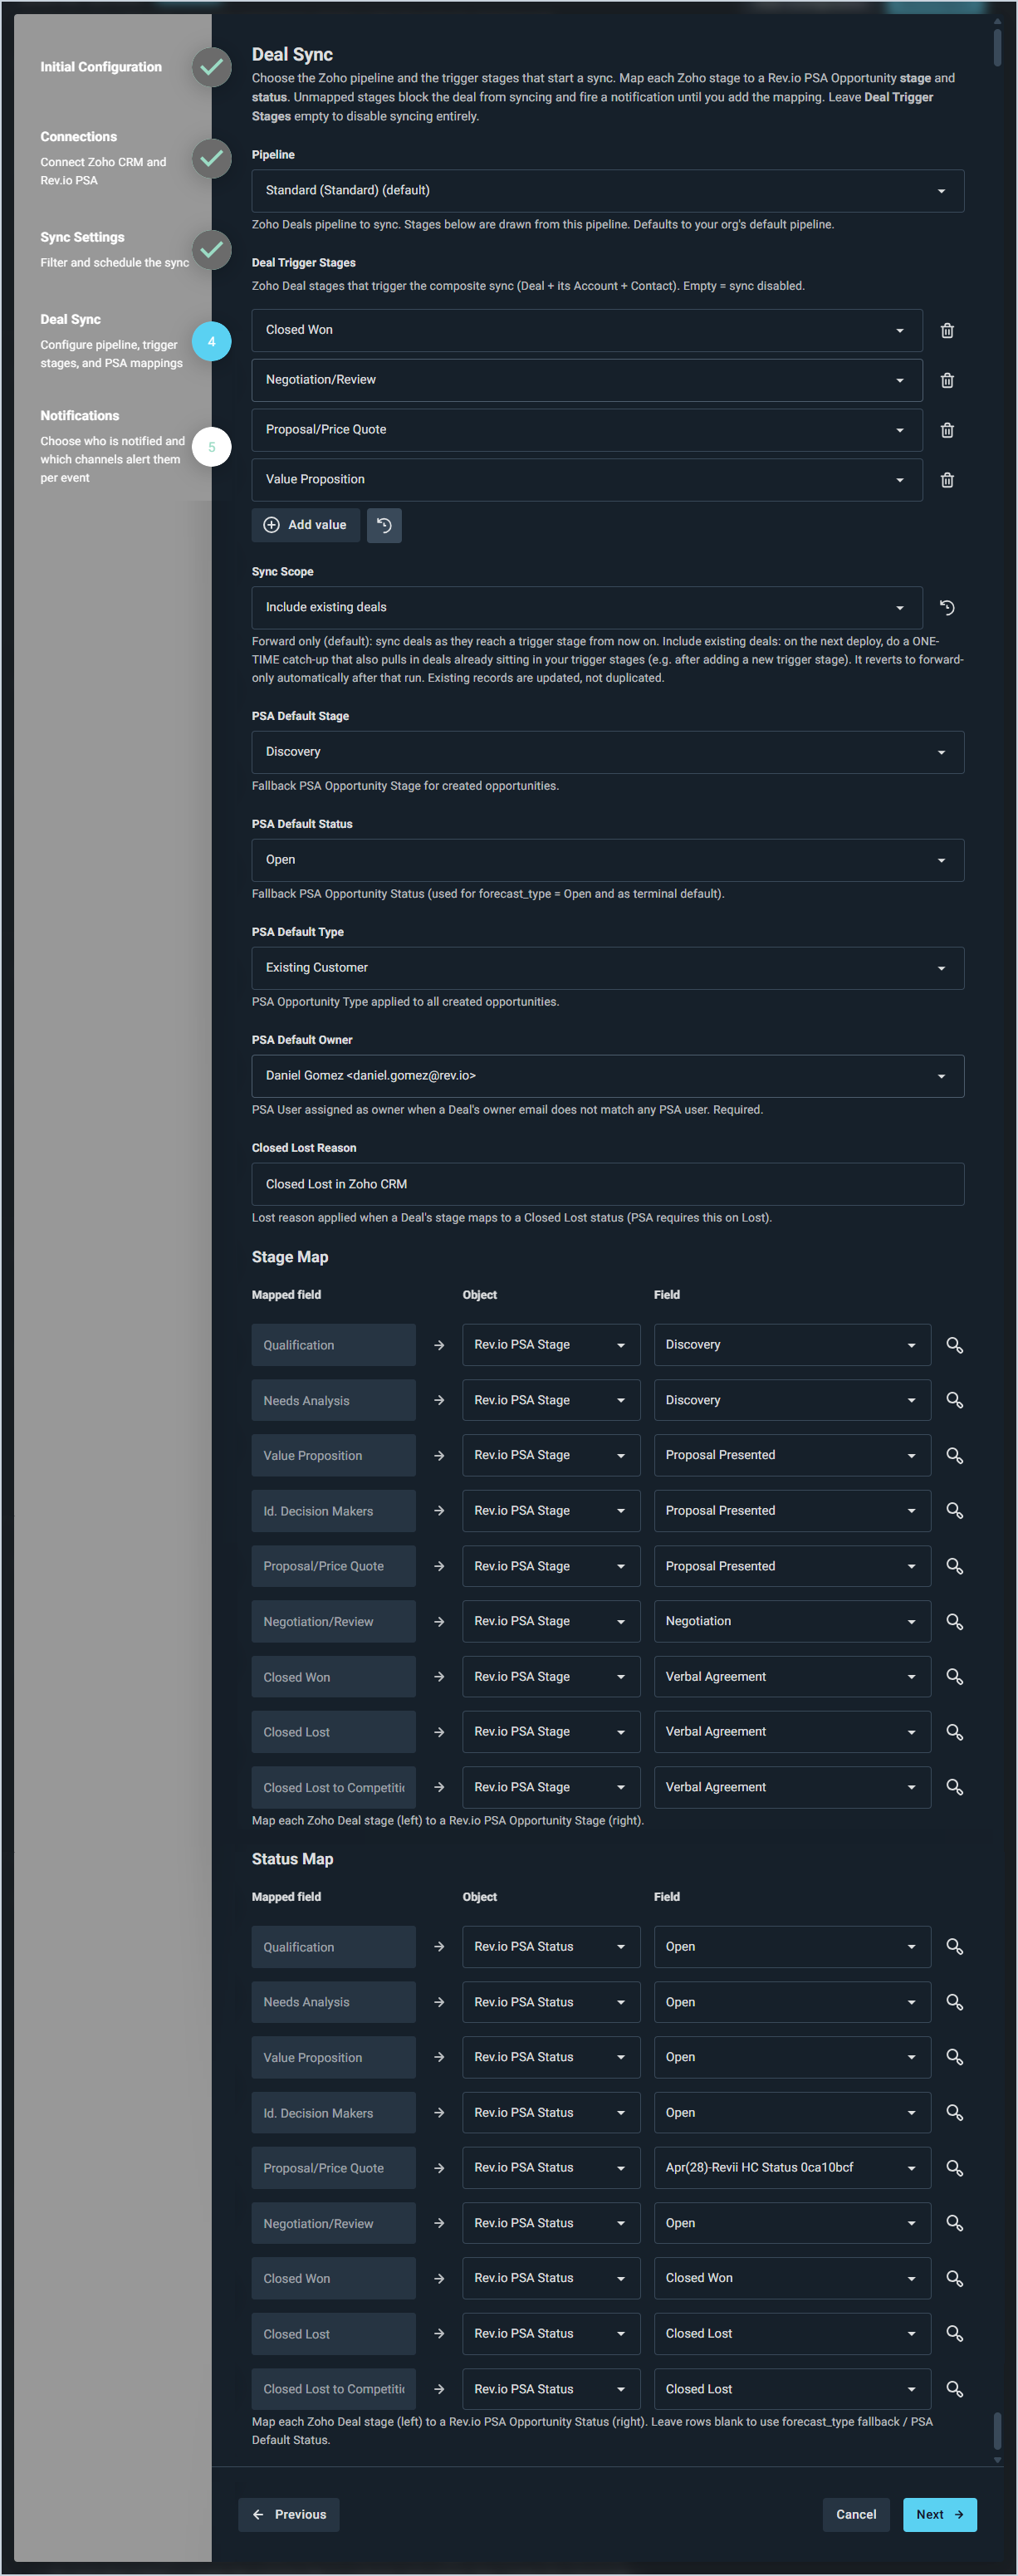The height and width of the screenshot is (2576, 1018).
Task: Click the Next button
Action: [940, 2514]
